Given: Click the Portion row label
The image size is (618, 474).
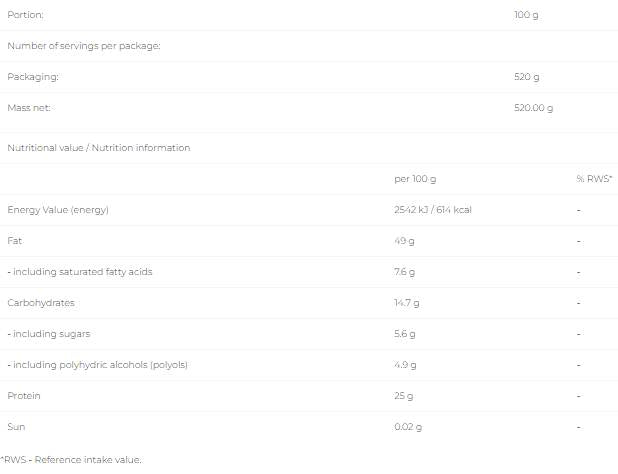Looking at the screenshot, I should pos(26,15).
